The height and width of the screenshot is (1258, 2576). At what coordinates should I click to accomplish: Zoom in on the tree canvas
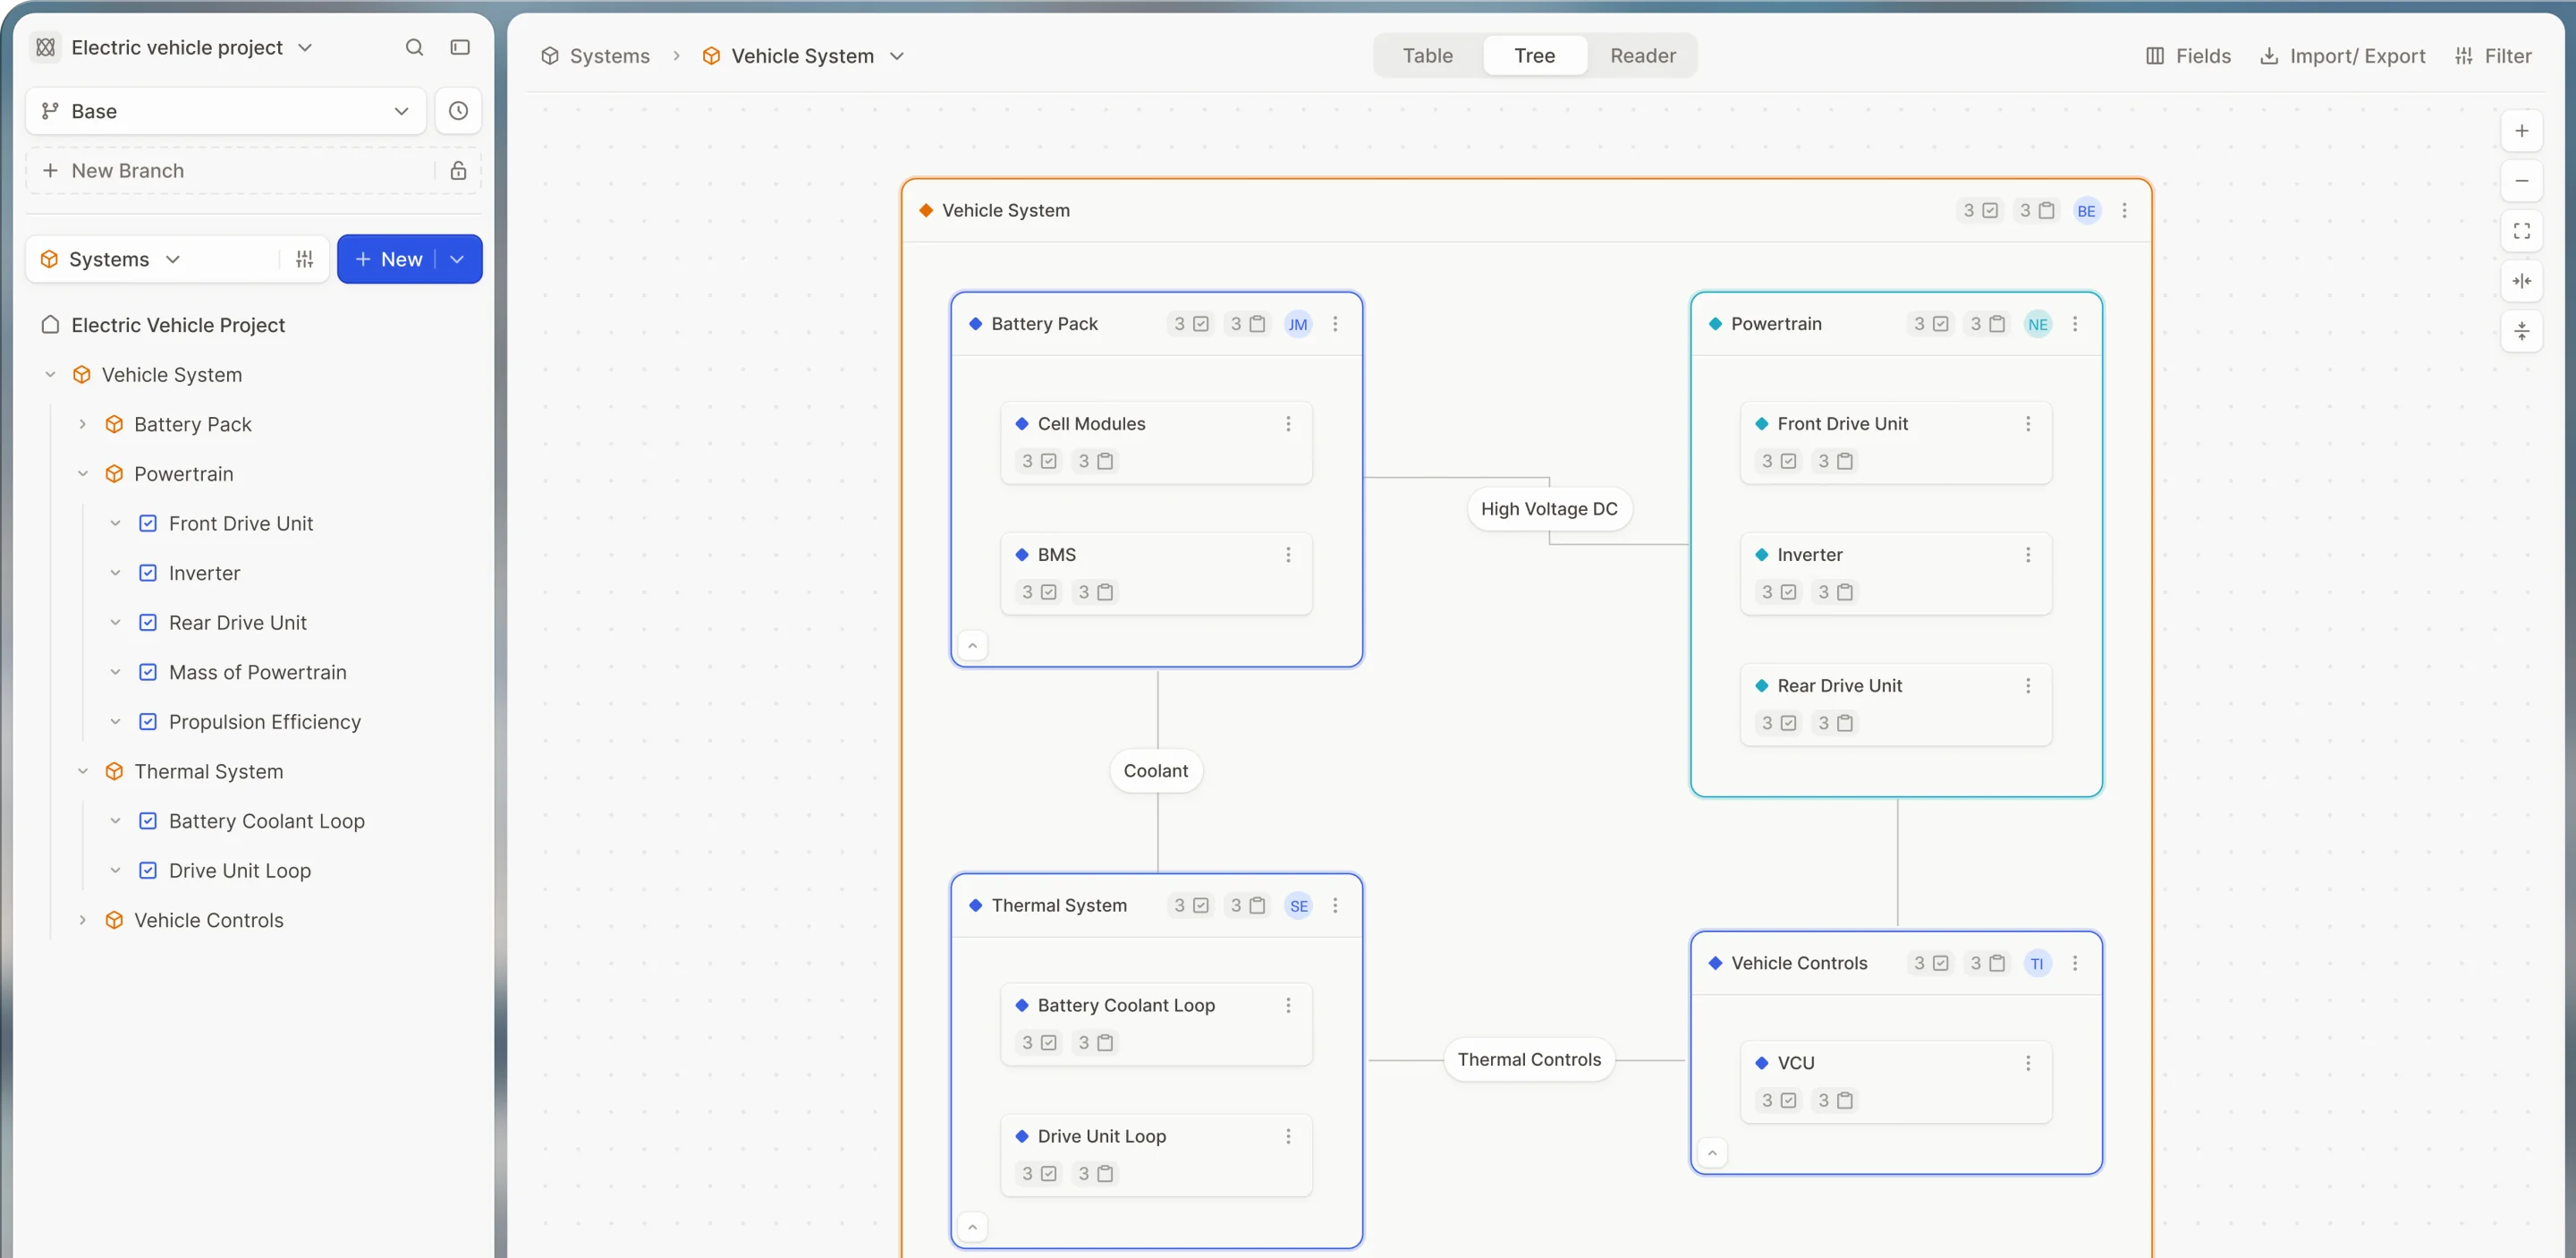2521,131
